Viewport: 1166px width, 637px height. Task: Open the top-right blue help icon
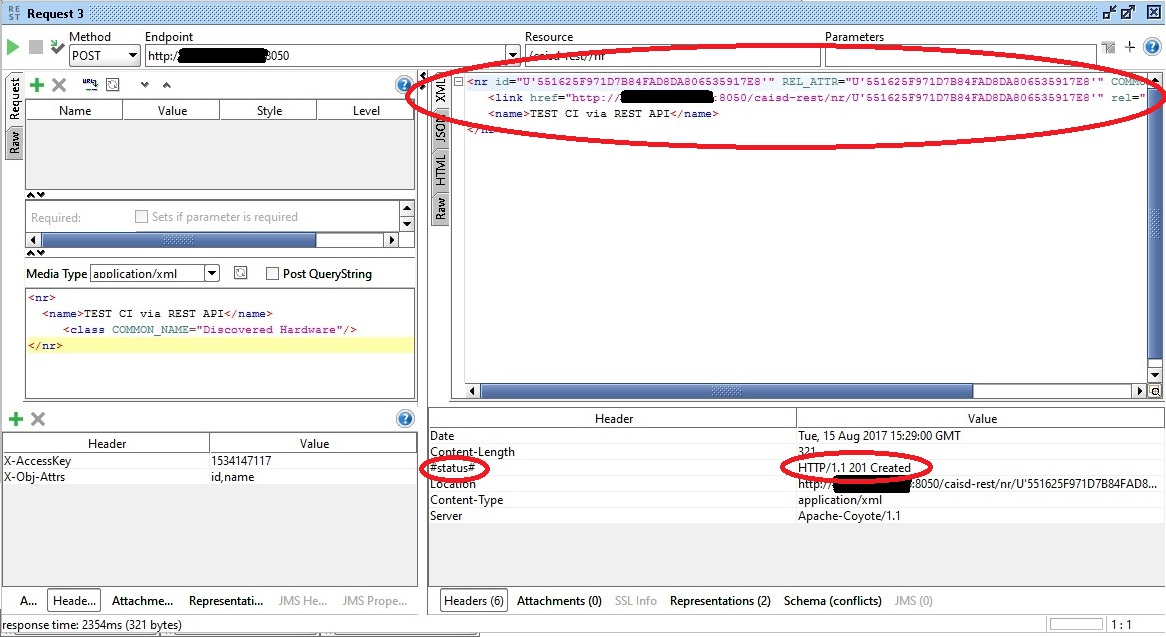click(x=1152, y=47)
